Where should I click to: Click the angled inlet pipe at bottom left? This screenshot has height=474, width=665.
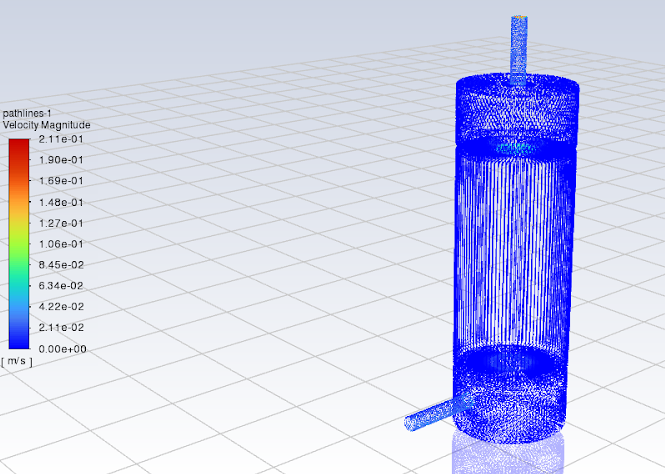point(437,412)
